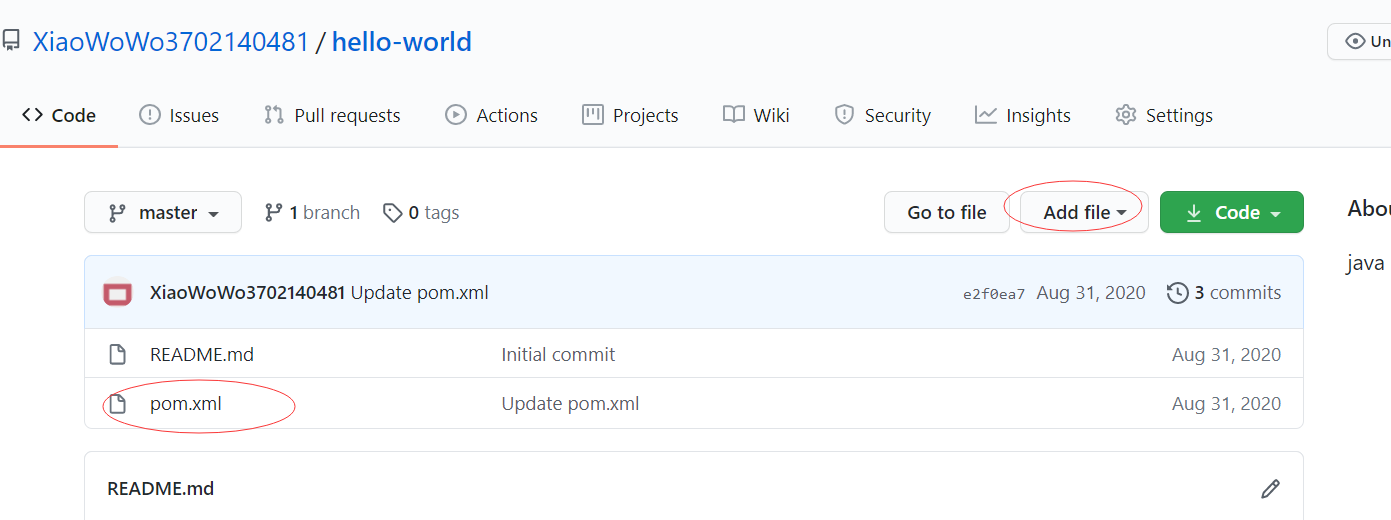Open the green Code download dropdown

[x=1232, y=213]
